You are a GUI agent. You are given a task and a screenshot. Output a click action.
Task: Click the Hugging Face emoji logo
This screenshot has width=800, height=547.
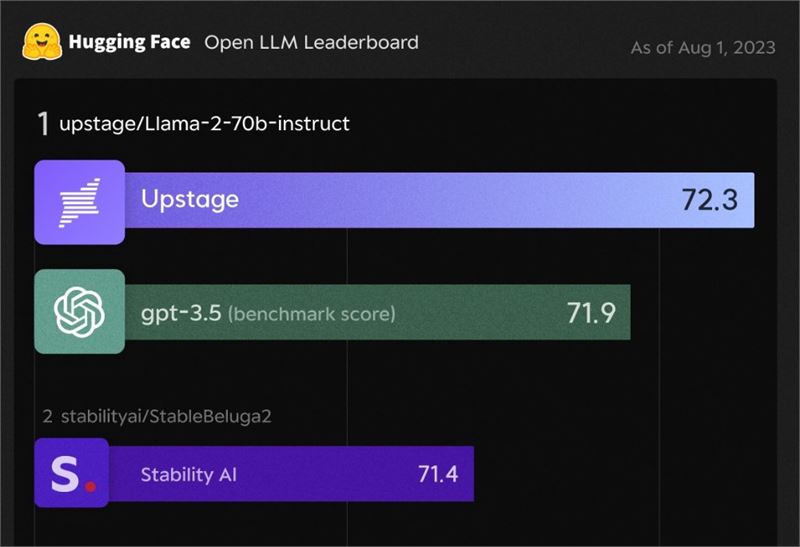click(42, 42)
